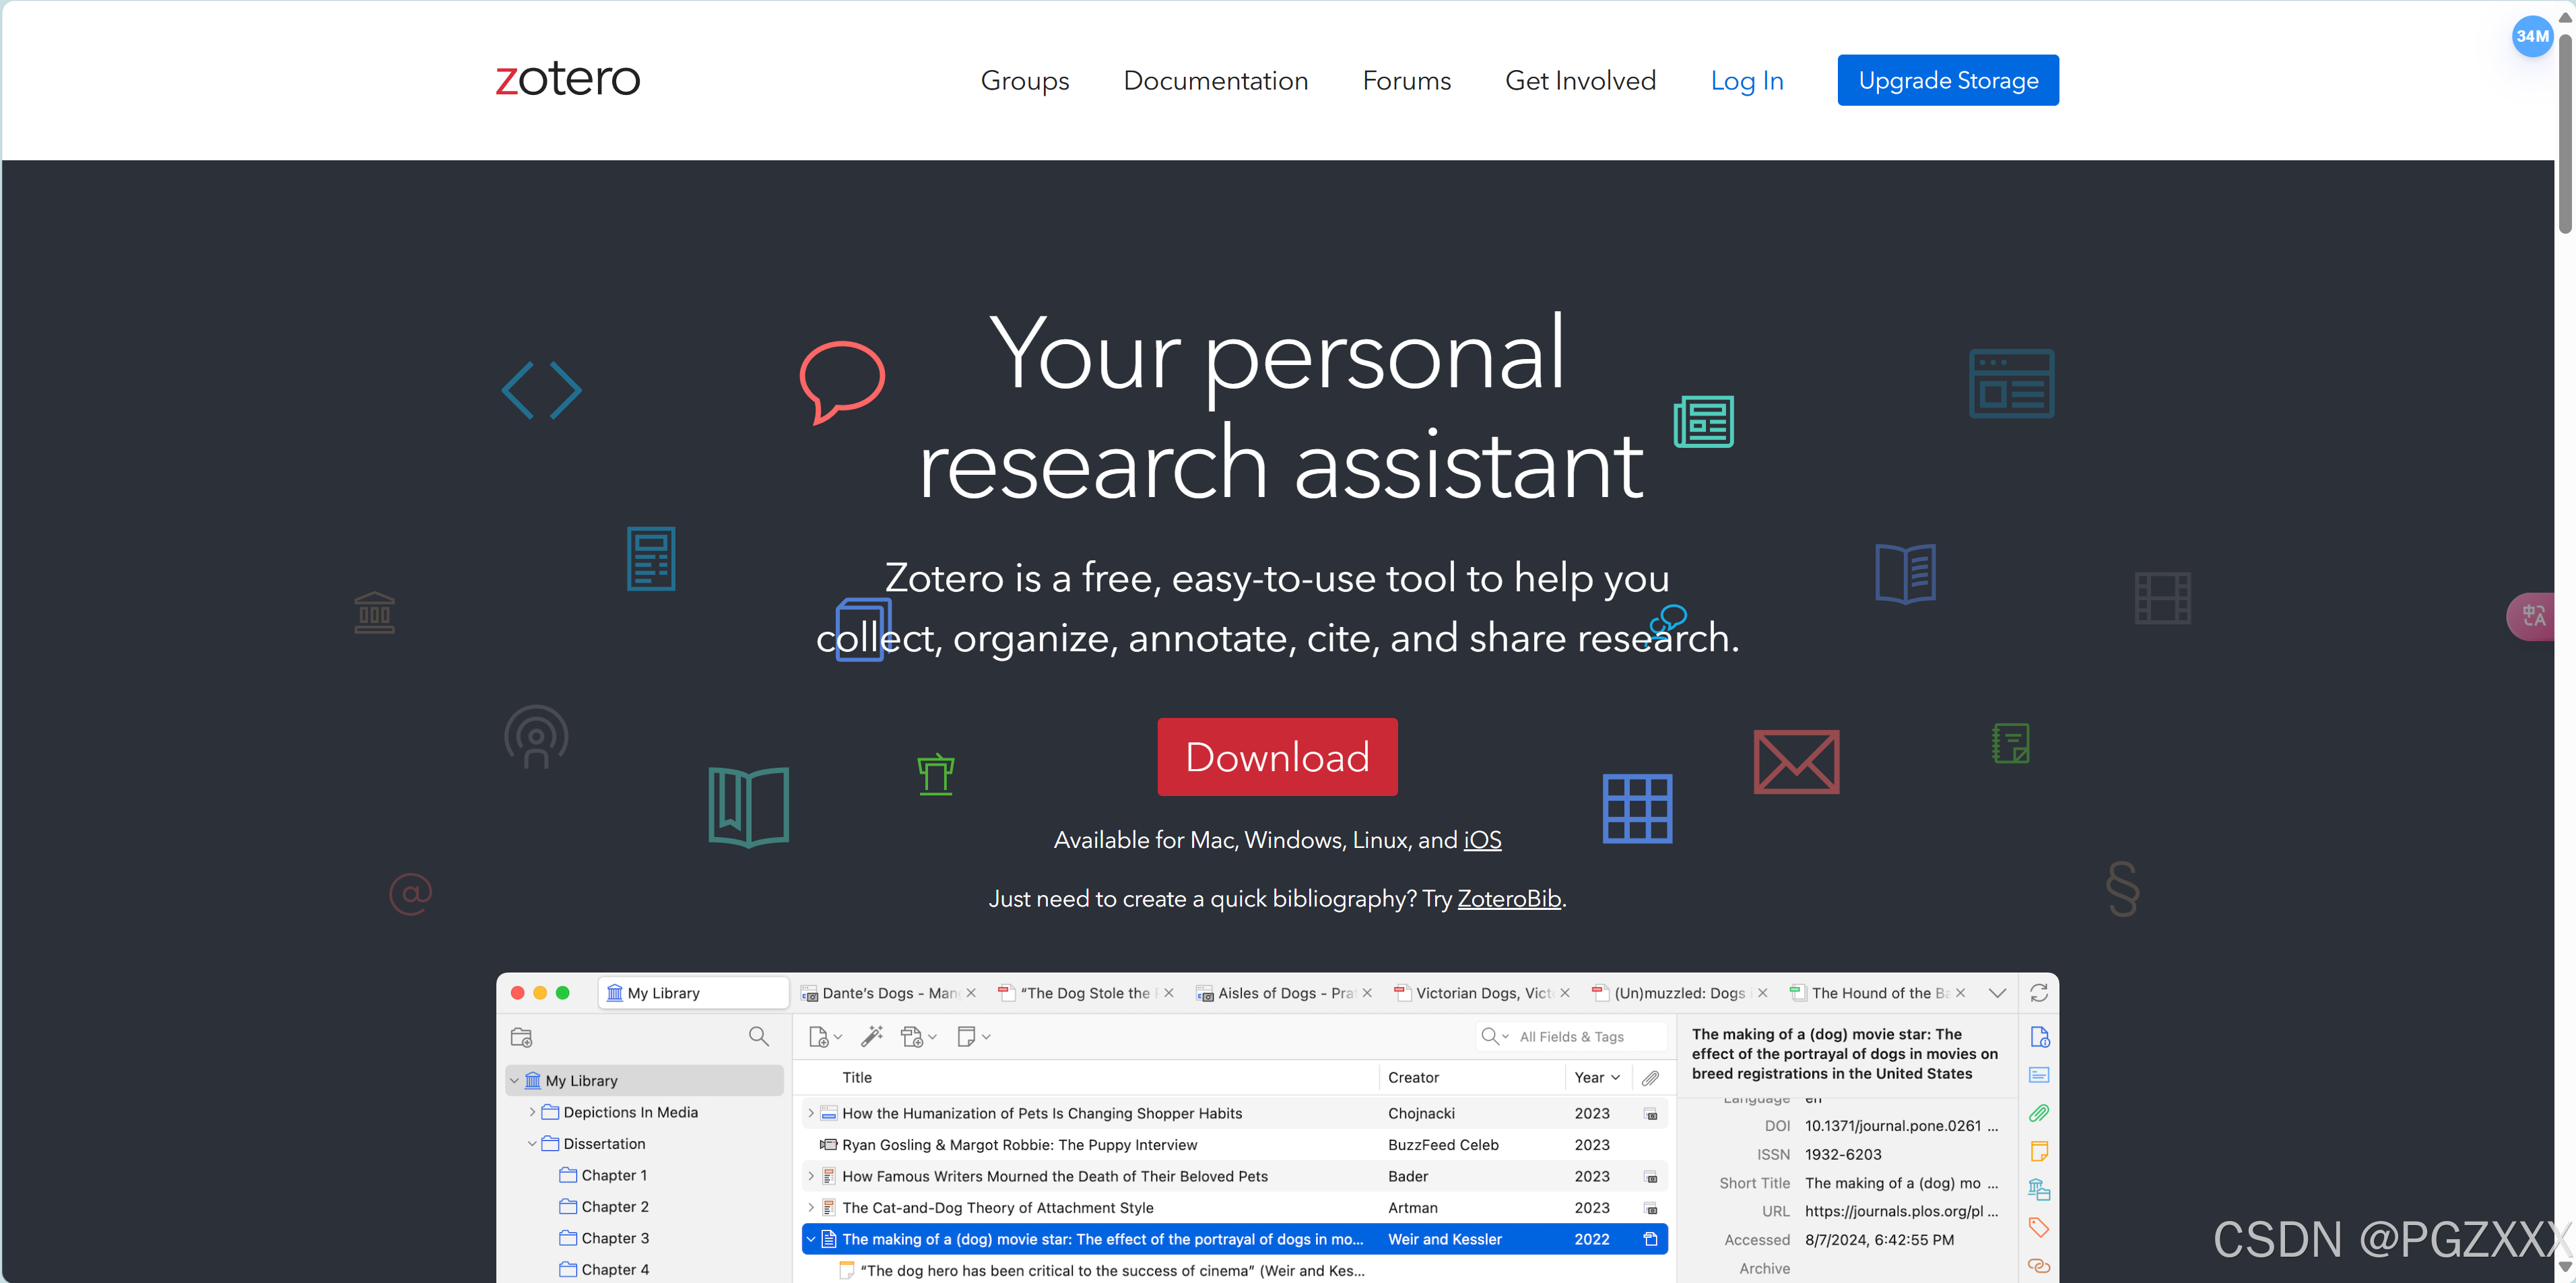Click the red Download button

coord(1277,757)
